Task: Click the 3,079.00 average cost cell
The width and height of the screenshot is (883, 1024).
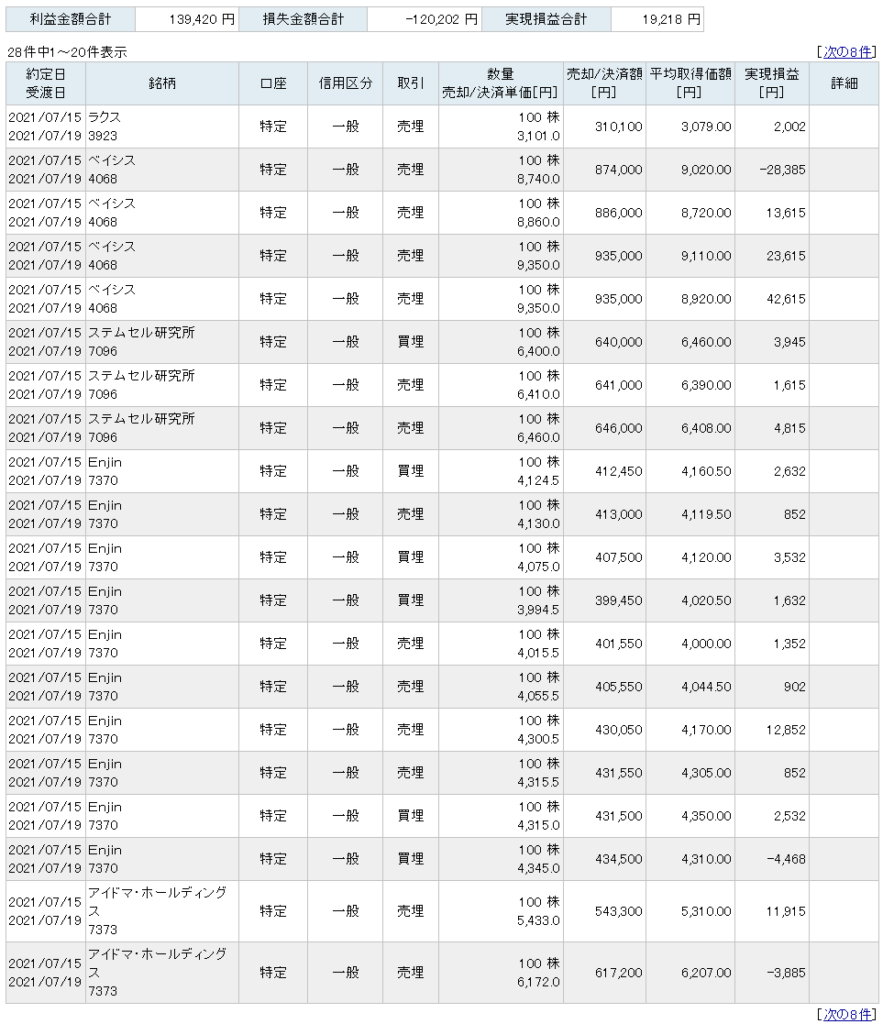Action: (x=690, y=127)
